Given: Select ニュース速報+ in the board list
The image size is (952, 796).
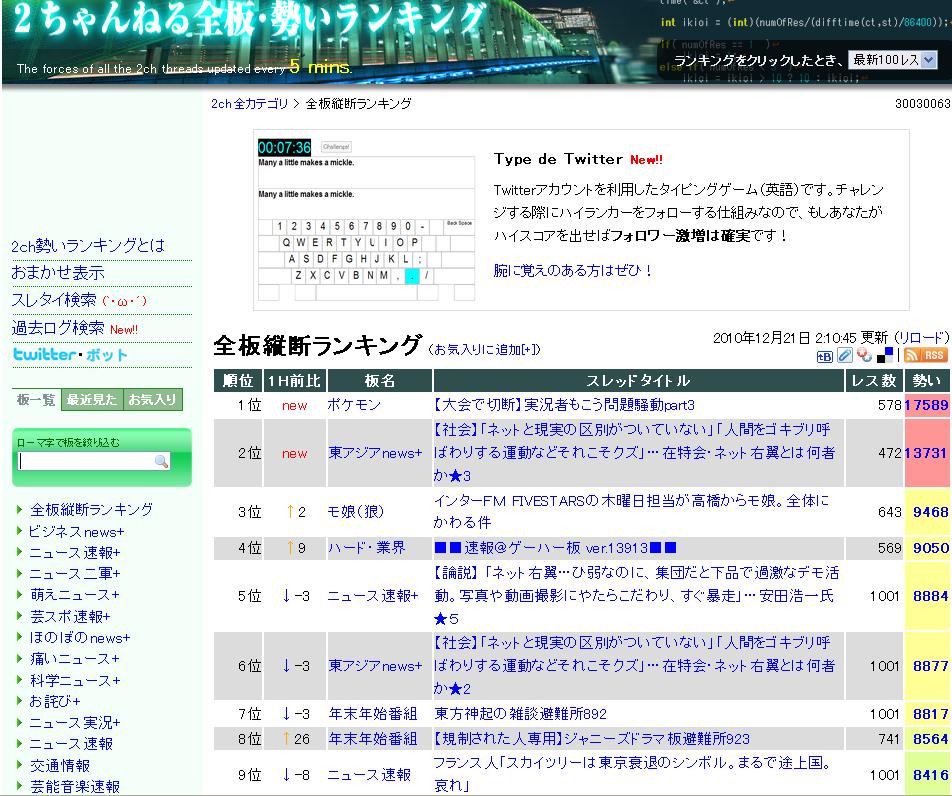Looking at the screenshot, I should pyautogui.click(x=75, y=553).
